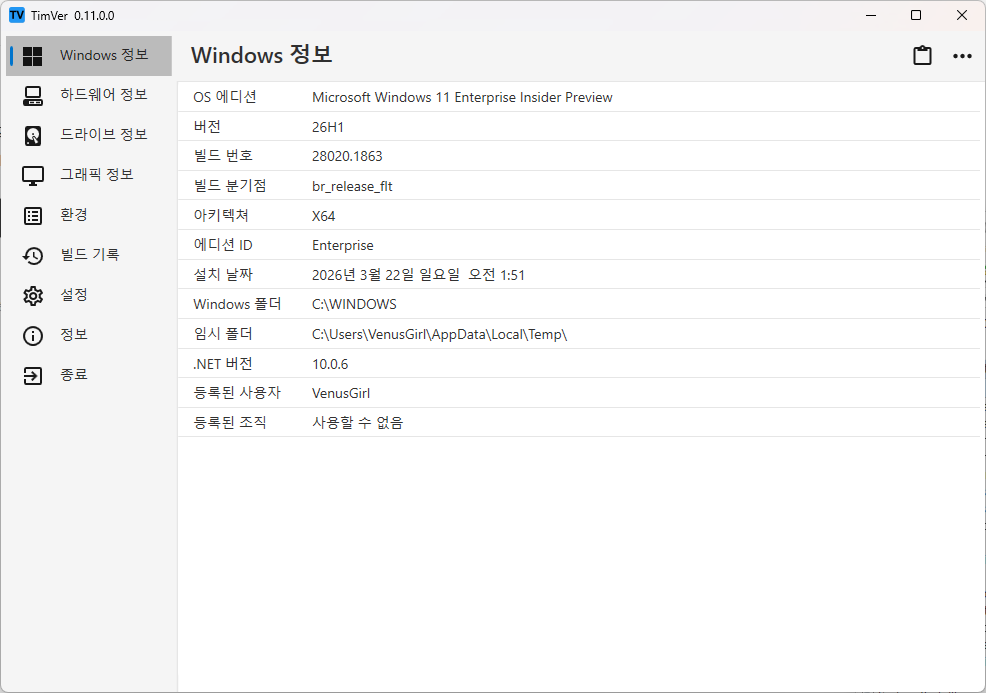Click the 빌드 분기점 label

230,186
